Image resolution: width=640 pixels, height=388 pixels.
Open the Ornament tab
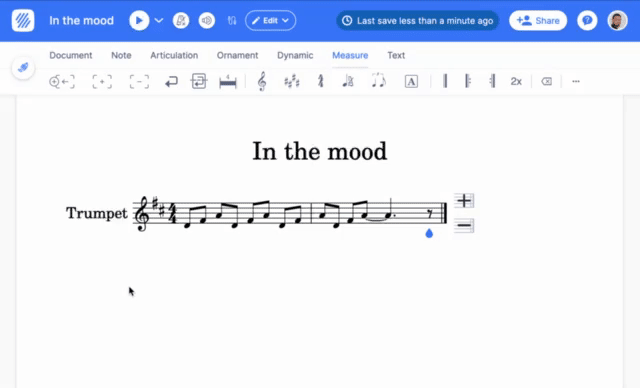pos(237,55)
